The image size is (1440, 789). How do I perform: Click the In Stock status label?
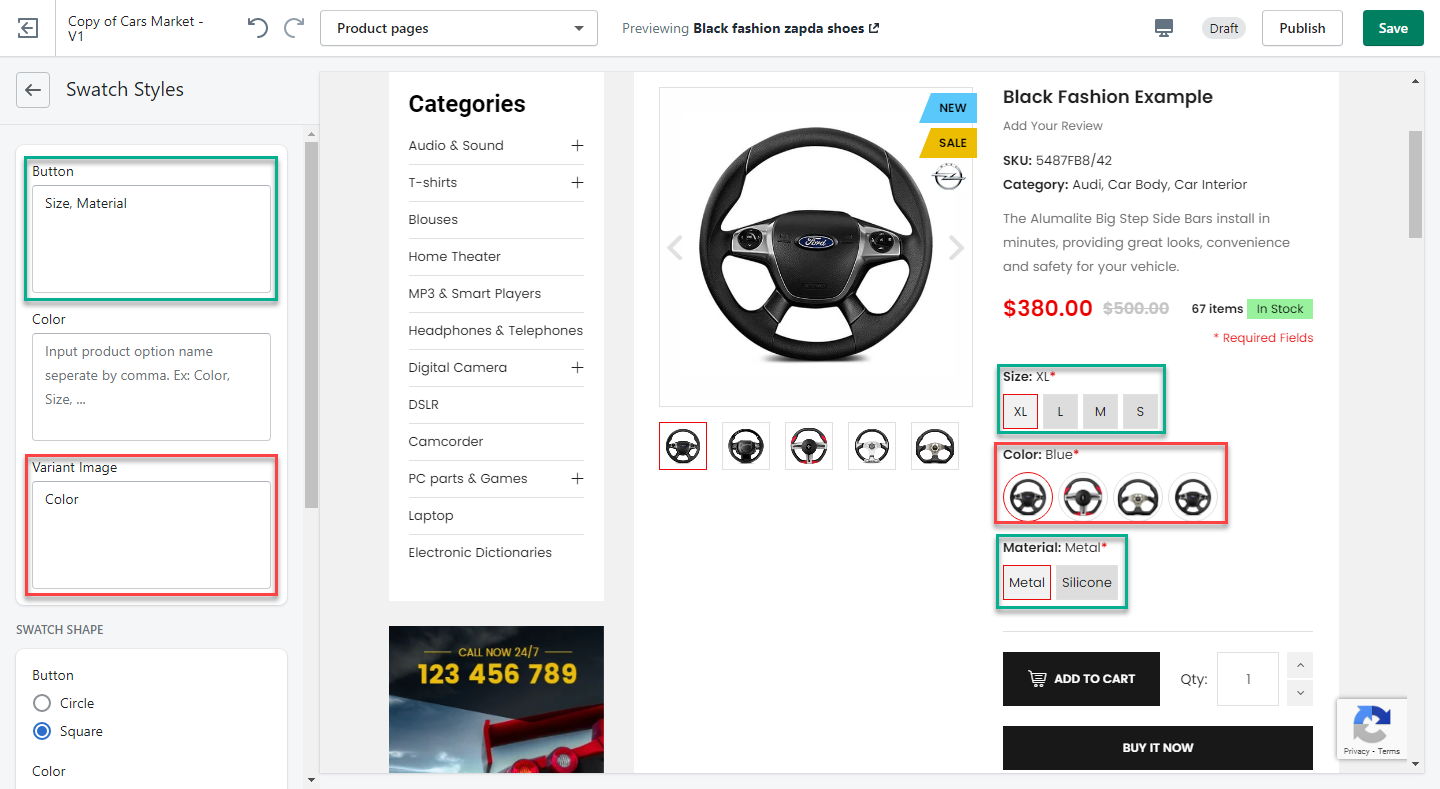1280,309
